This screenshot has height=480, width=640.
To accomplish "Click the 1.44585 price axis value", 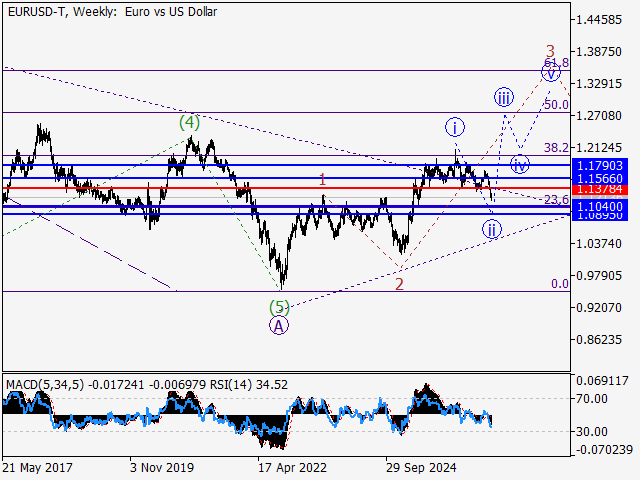I will (599, 20).
